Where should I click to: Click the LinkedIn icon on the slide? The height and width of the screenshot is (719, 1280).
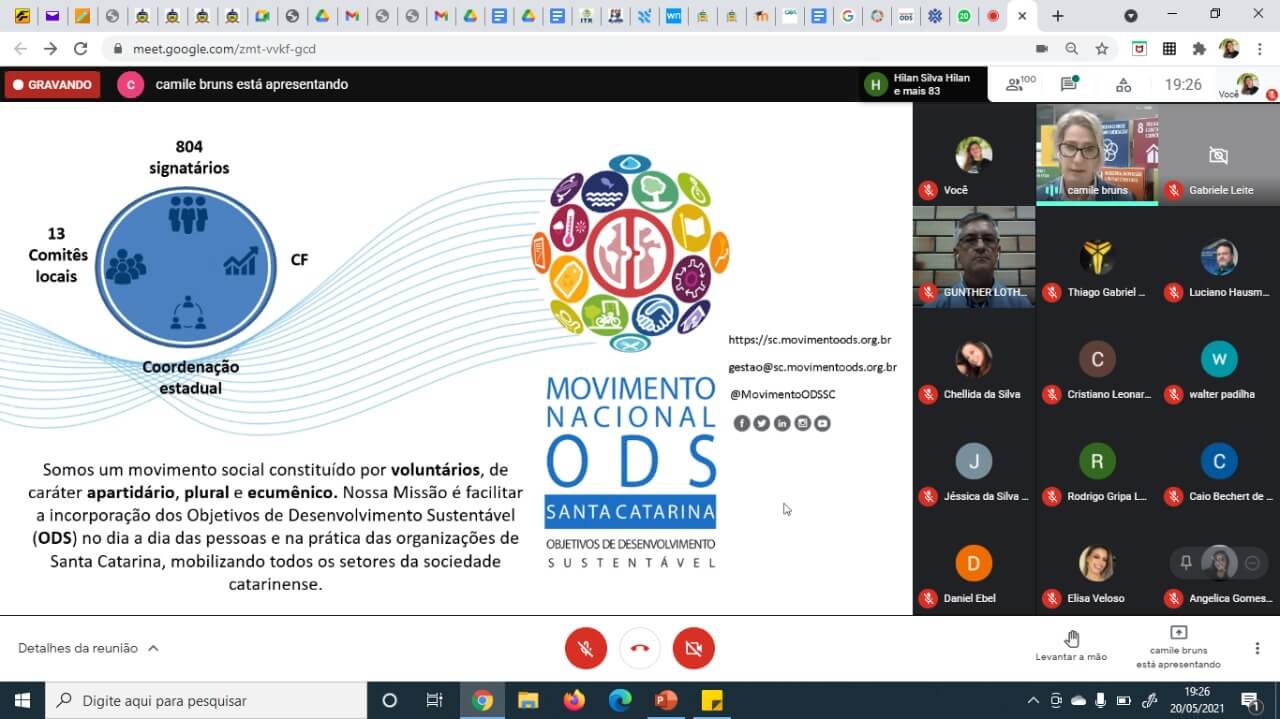tap(782, 423)
